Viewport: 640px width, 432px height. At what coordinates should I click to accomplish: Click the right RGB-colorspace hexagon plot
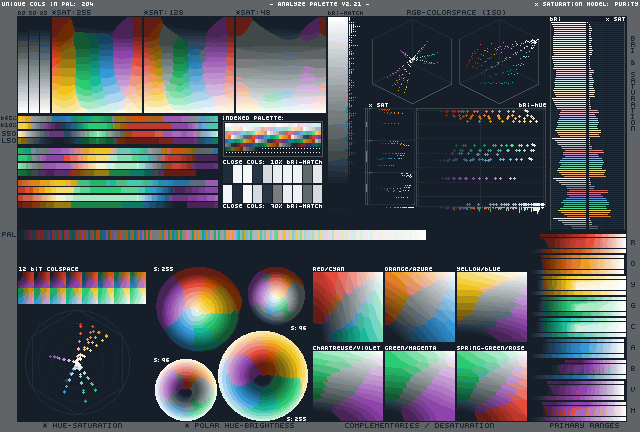pyautogui.click(x=498, y=62)
